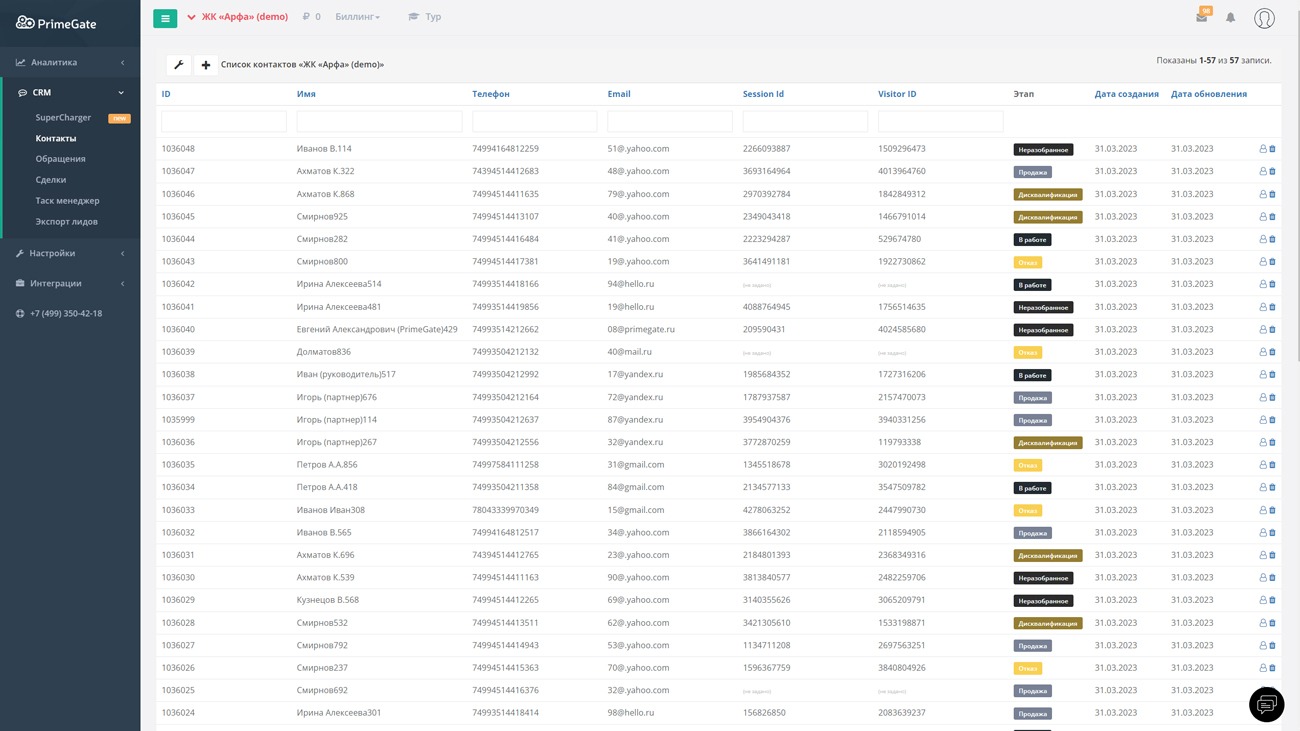The height and width of the screenshot is (731, 1300).
Task: Open the profile icon for contact 1036045
Action: pos(1262,217)
